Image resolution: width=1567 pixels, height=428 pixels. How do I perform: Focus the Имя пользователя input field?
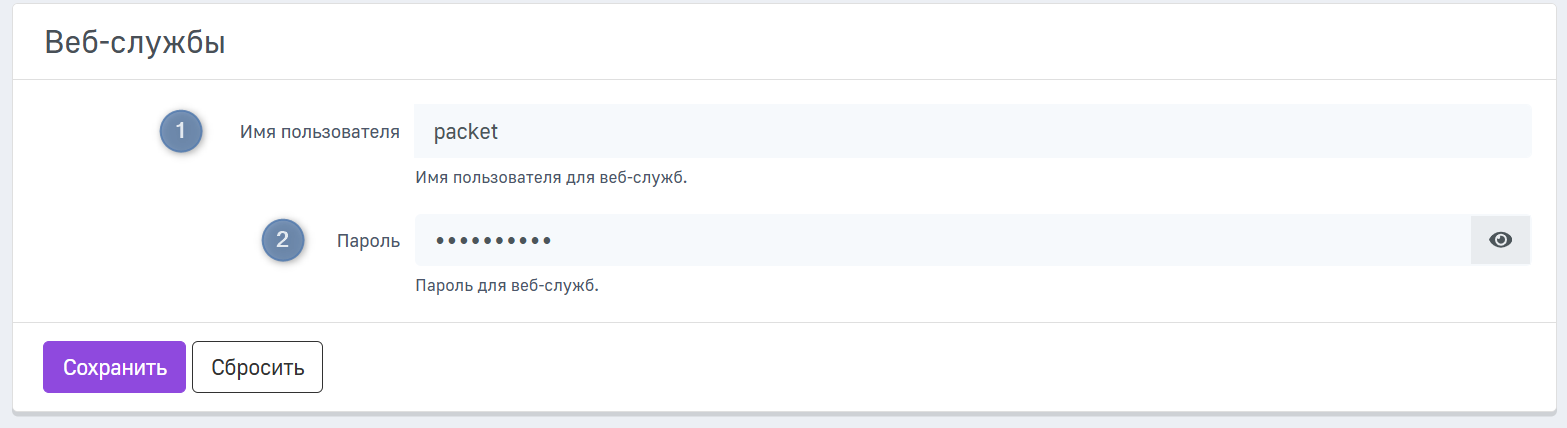click(972, 131)
